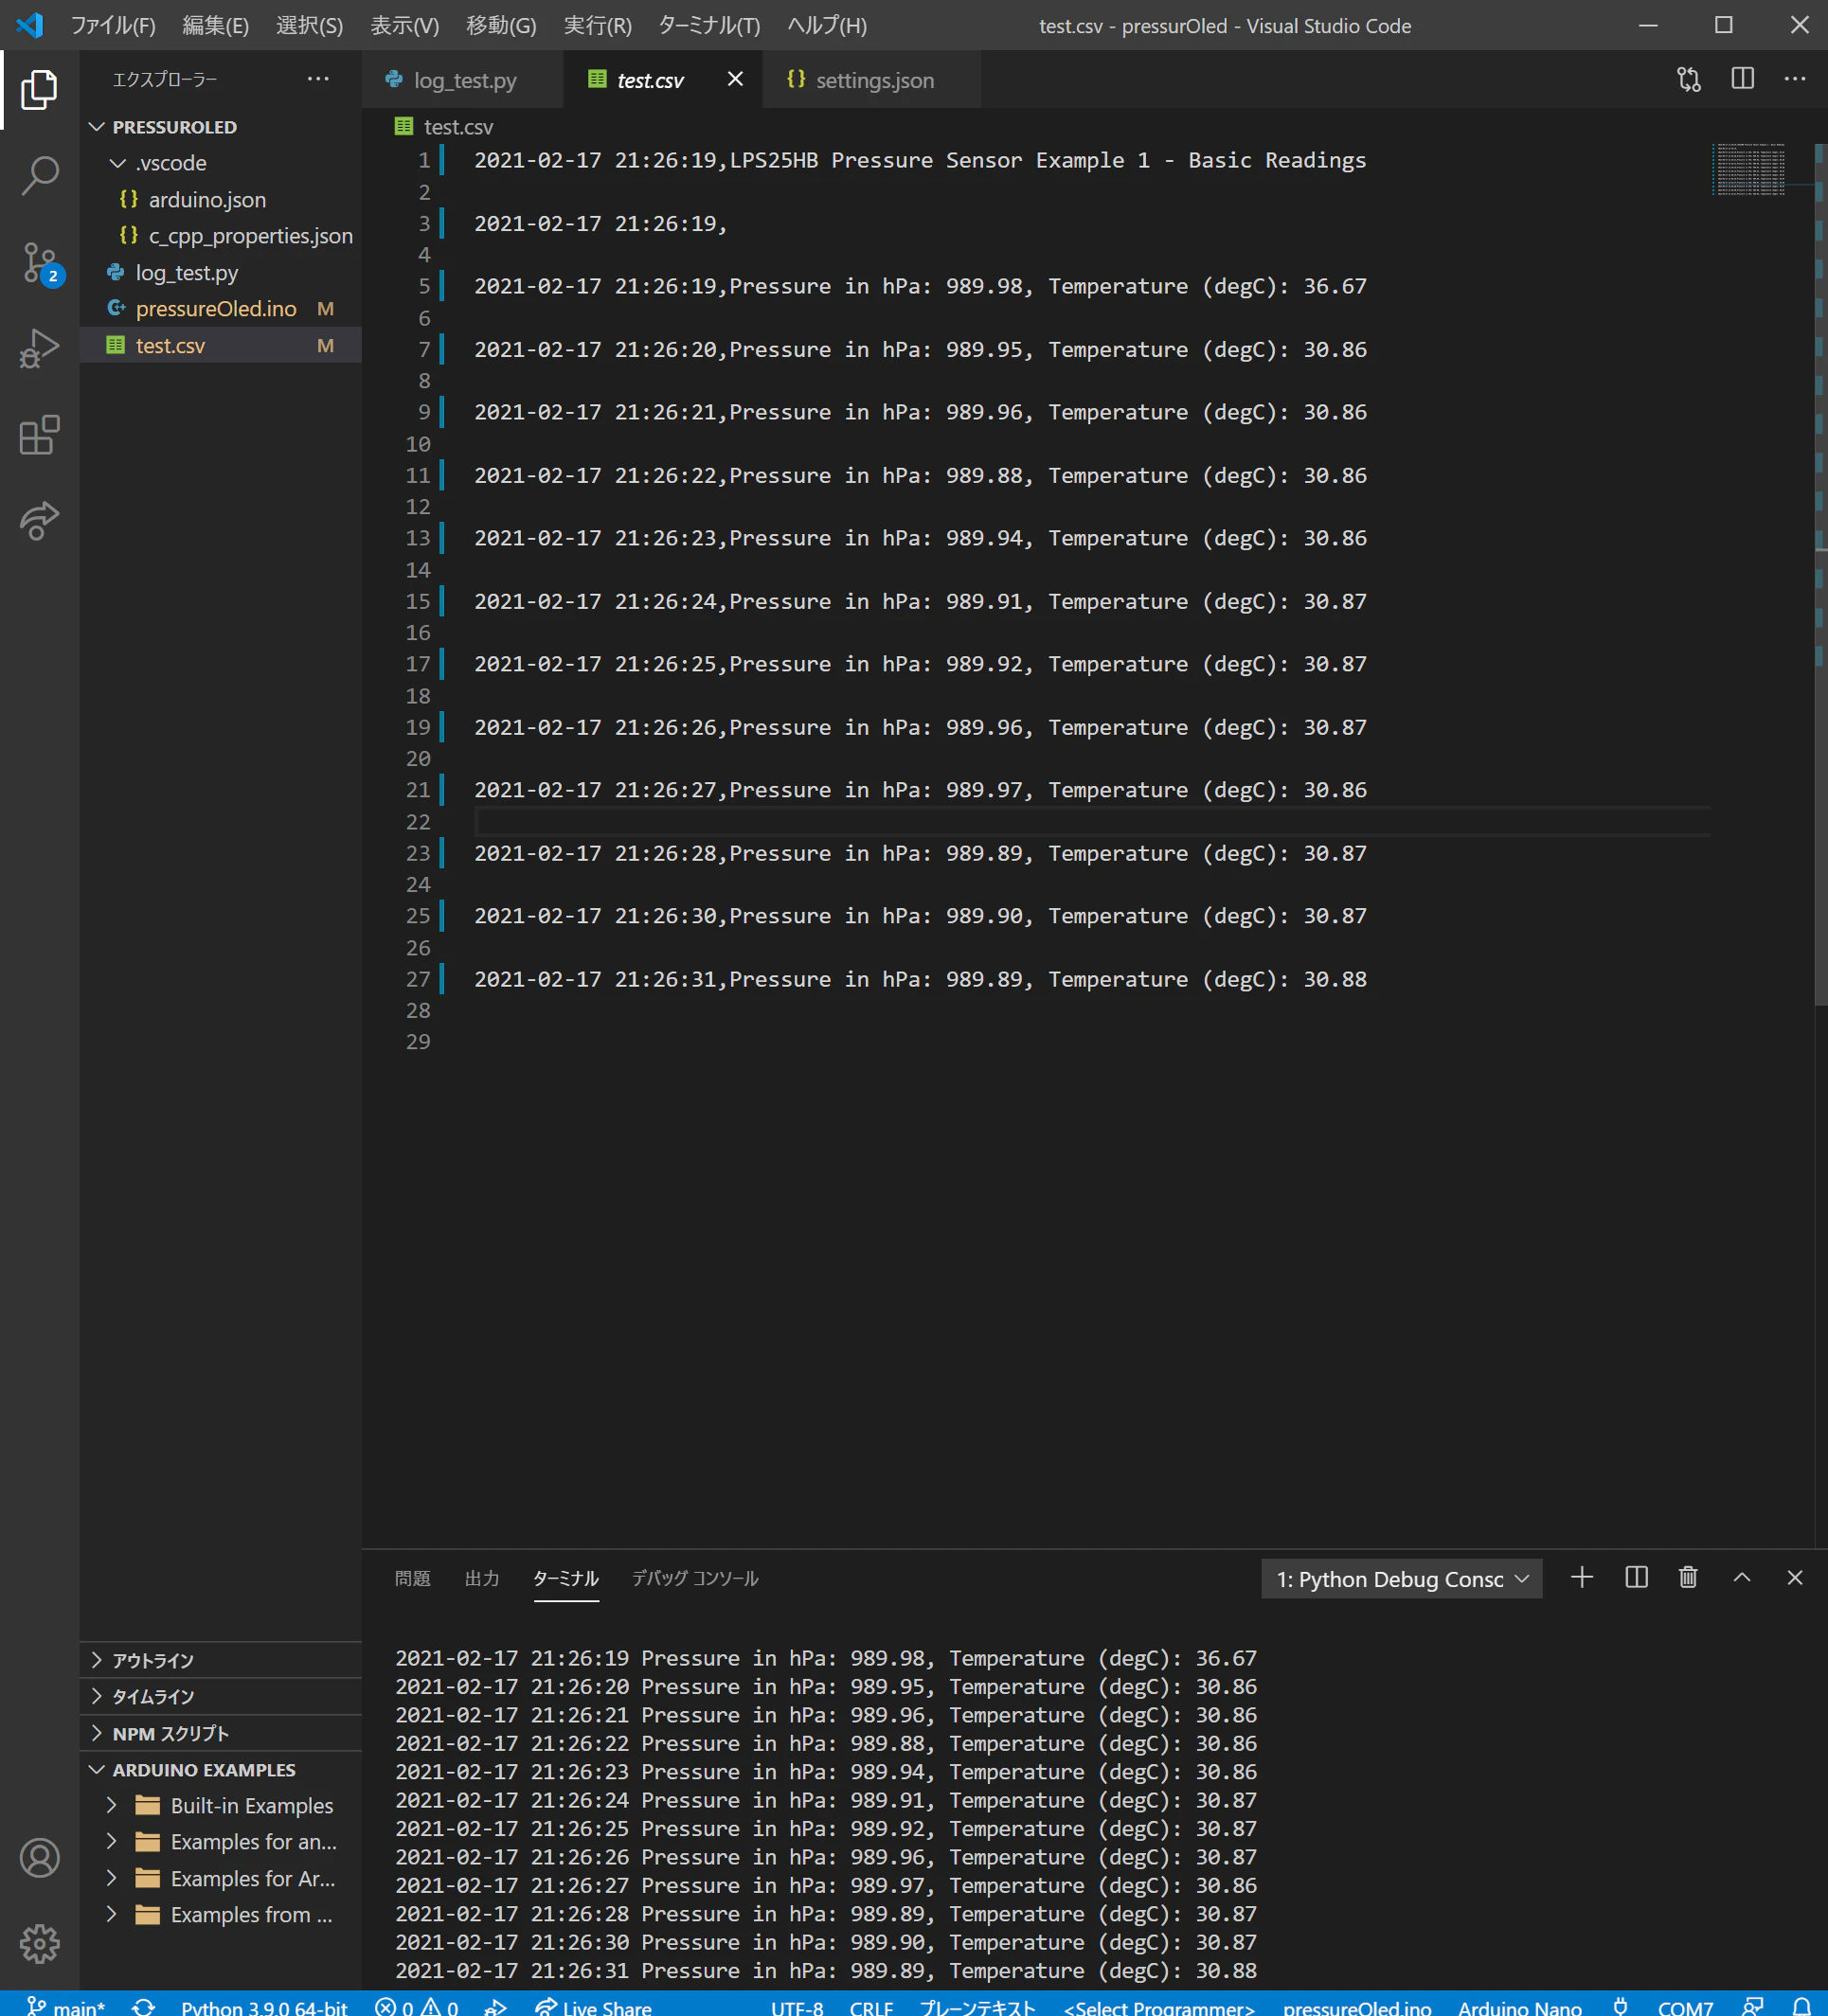Open log_test.py in the explorer tree
The height and width of the screenshot is (2016, 1828).
click(220, 272)
